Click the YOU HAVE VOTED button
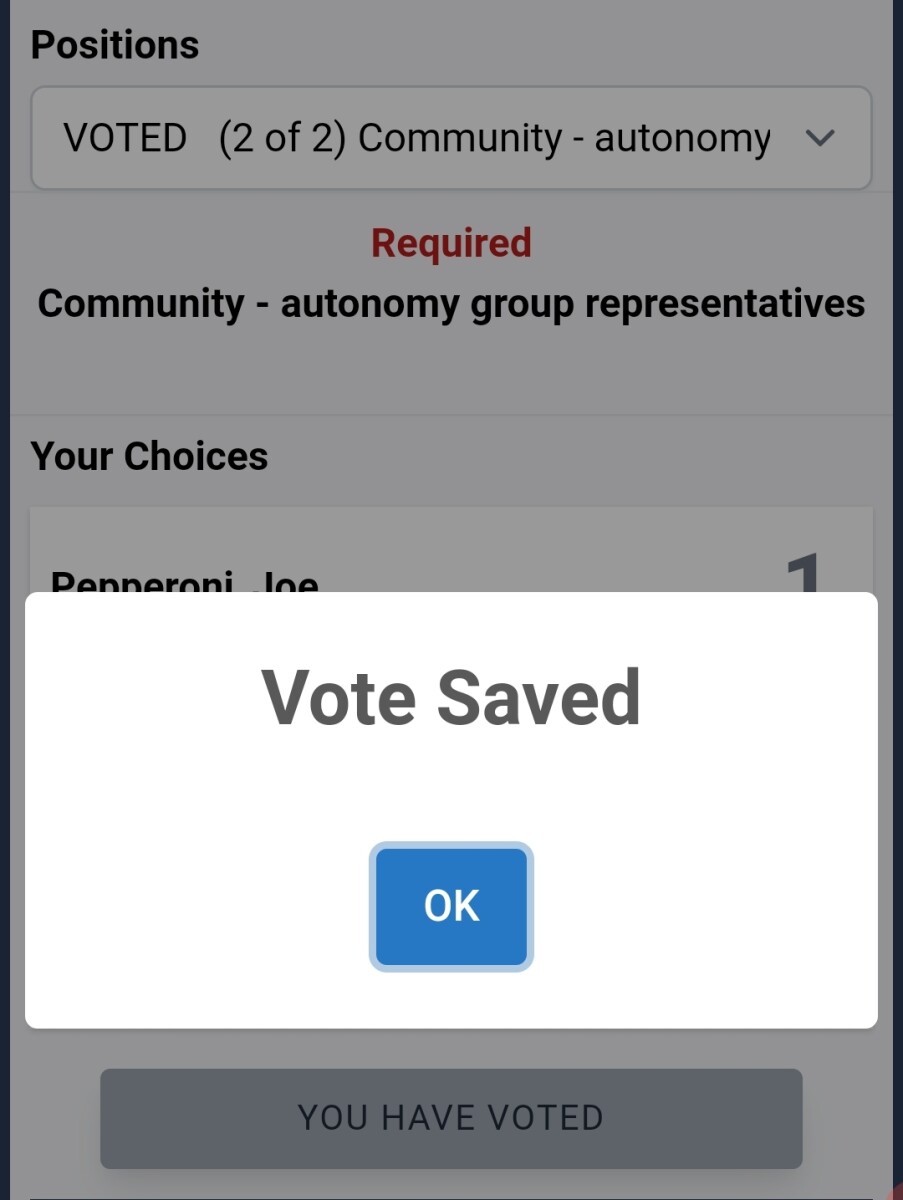 tap(451, 1118)
